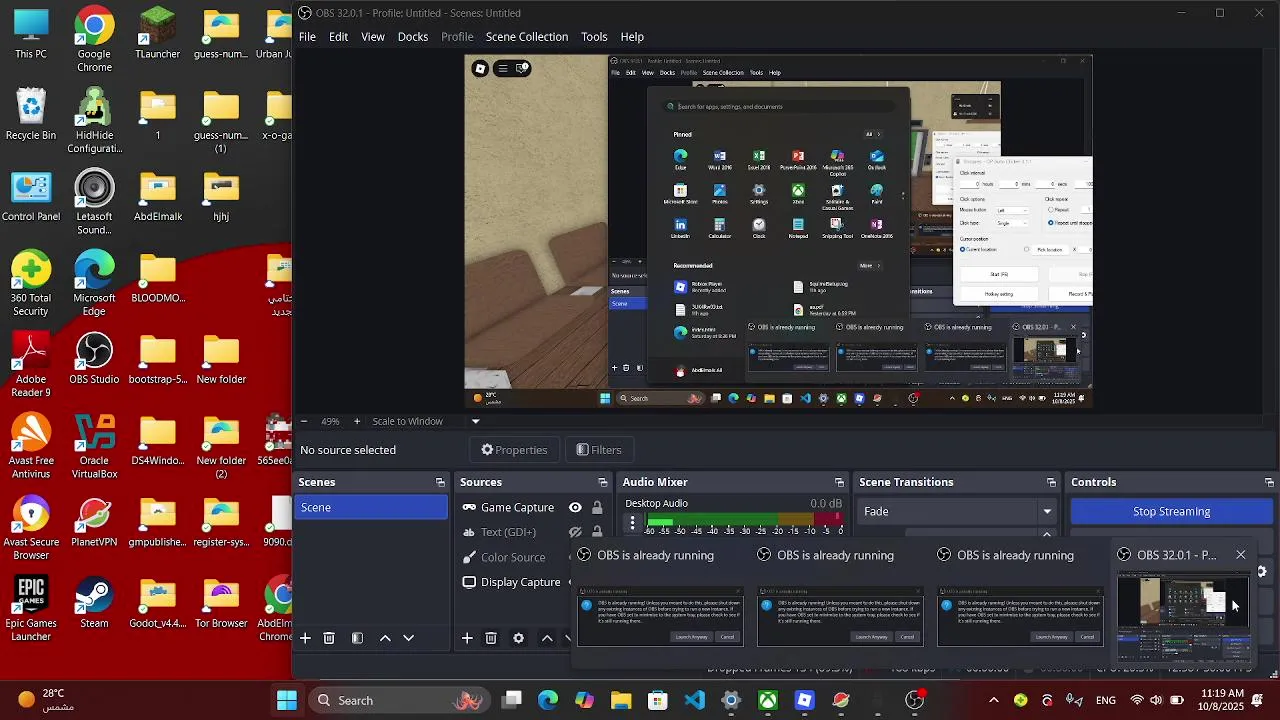Screen dimensions: 1280x720
Task: Undock the Scene Transitions panel
Action: coord(1051,482)
